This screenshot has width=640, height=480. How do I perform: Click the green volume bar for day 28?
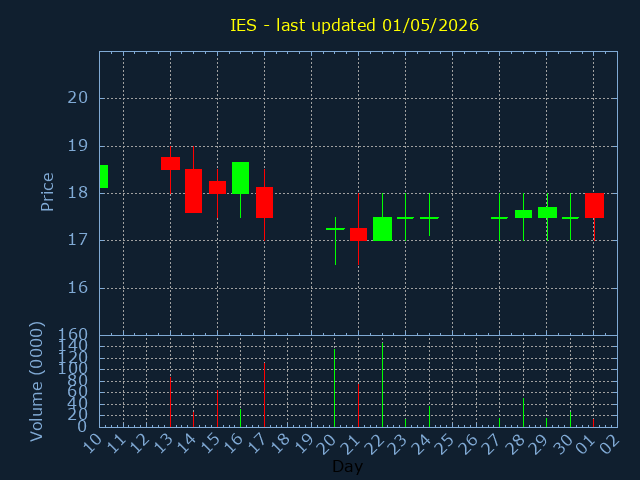[523, 413]
